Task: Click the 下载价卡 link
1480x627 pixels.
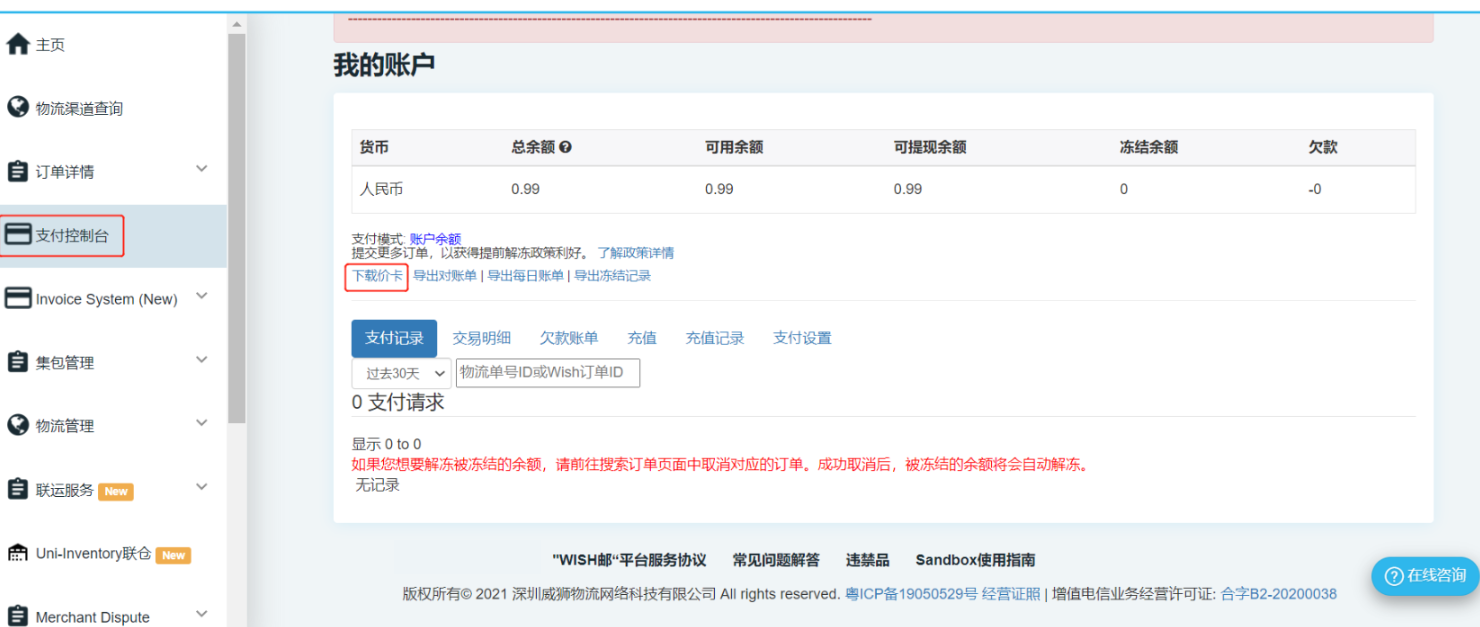Action: (x=377, y=276)
